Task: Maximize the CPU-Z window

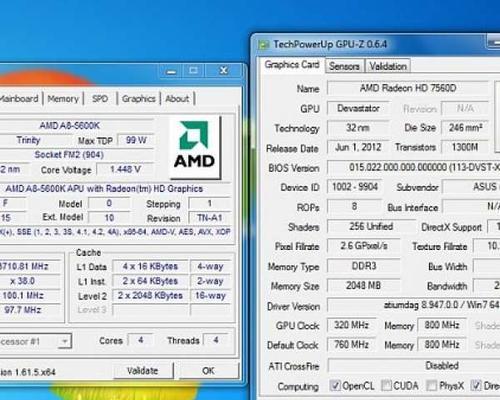Action: [x=193, y=71]
